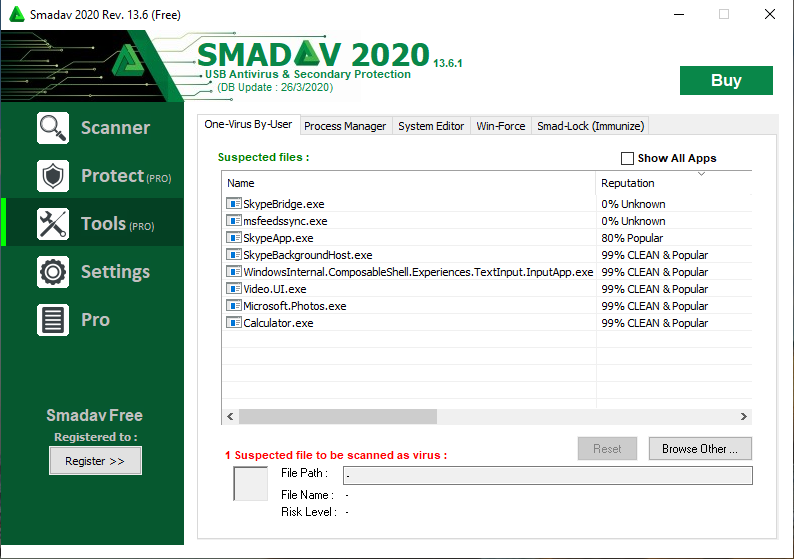Open the Smad-Lock (Immunize) tab
The width and height of the screenshot is (794, 559).
(x=590, y=126)
